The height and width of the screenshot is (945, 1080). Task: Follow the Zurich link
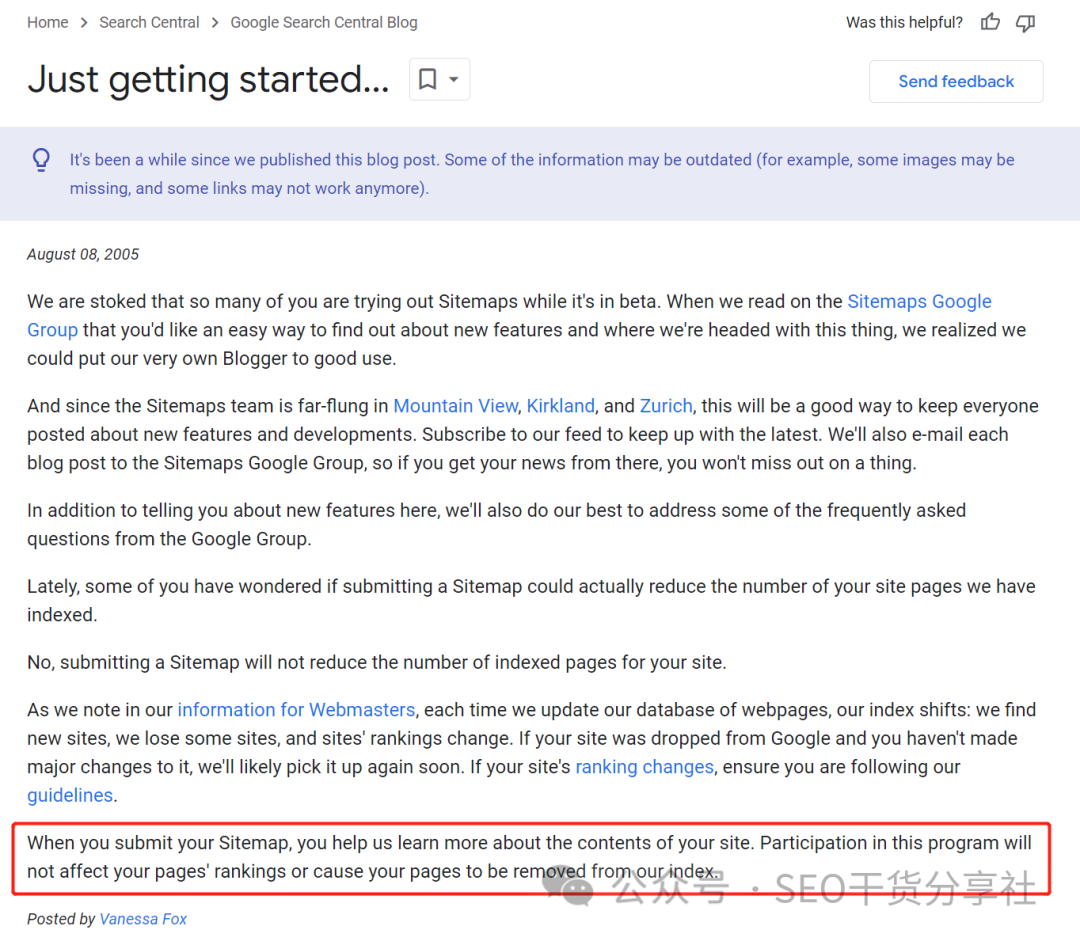(x=665, y=406)
